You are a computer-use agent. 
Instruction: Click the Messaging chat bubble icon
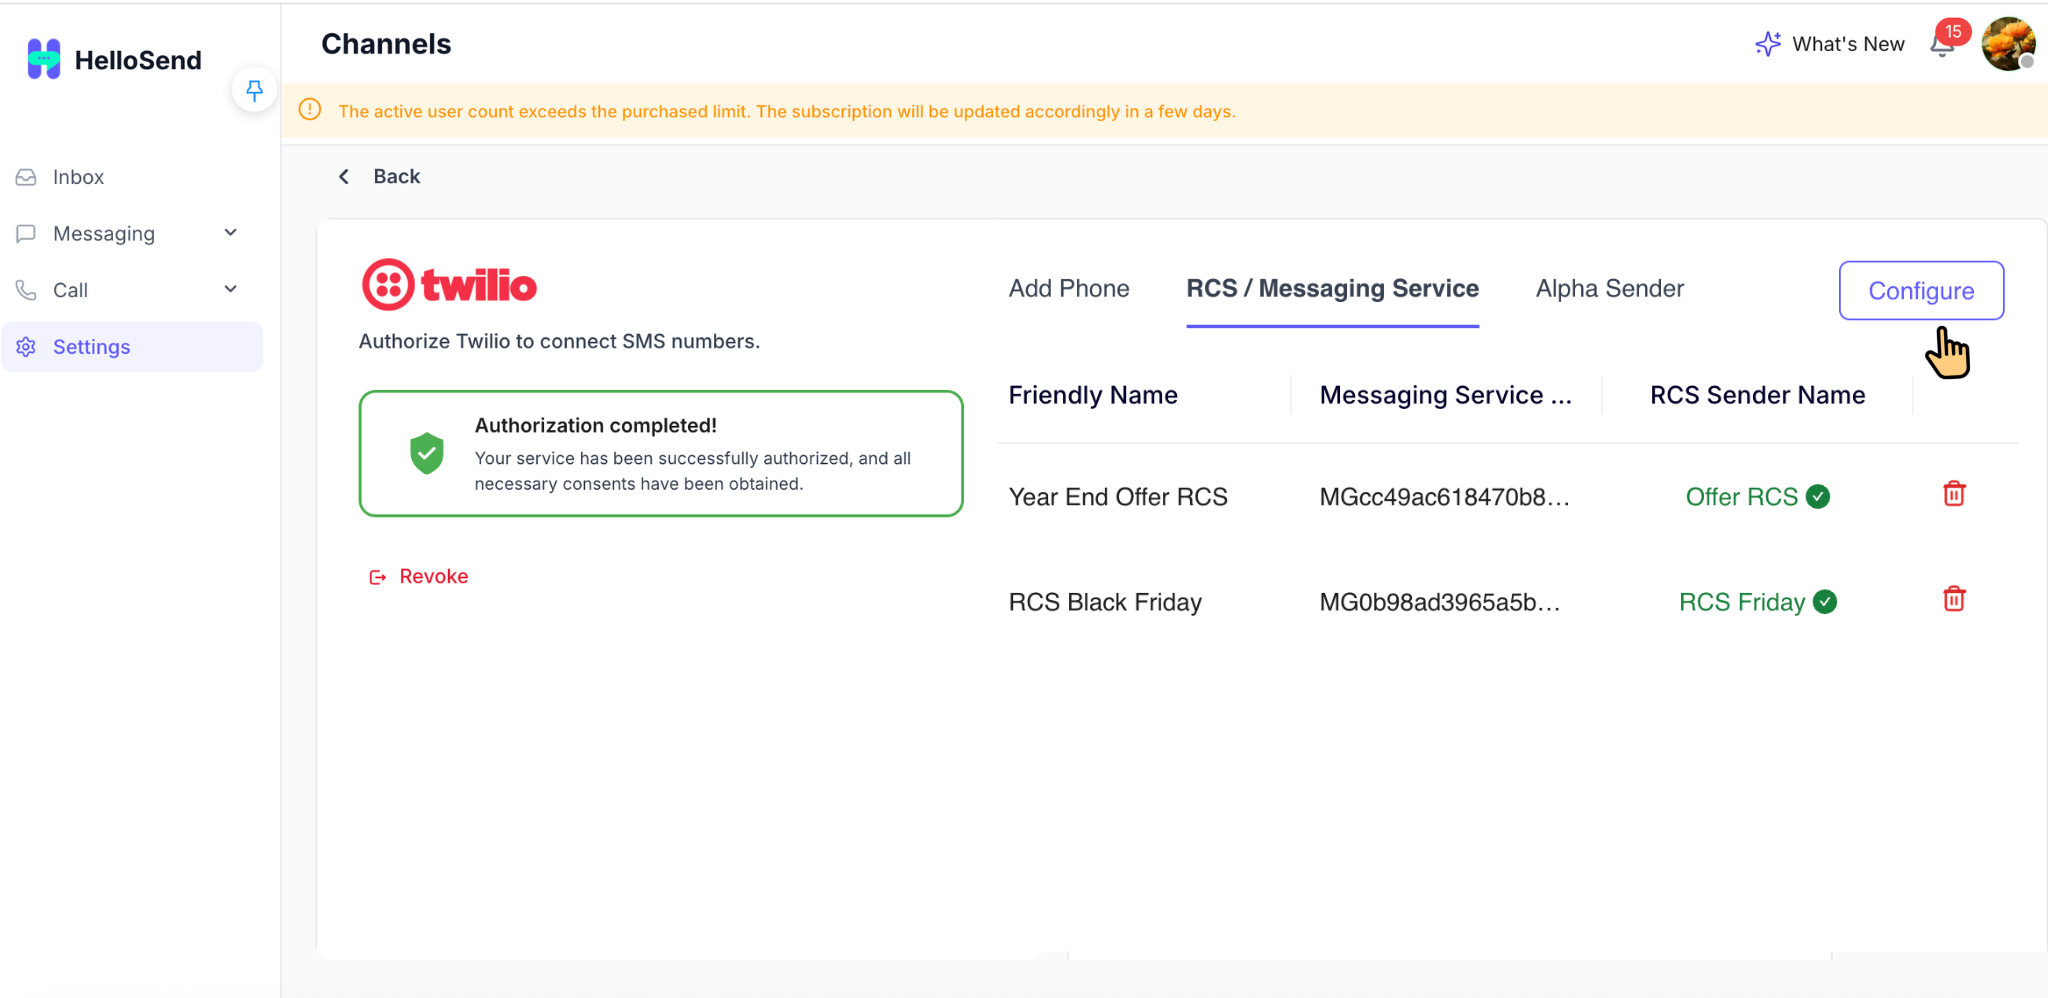[26, 233]
